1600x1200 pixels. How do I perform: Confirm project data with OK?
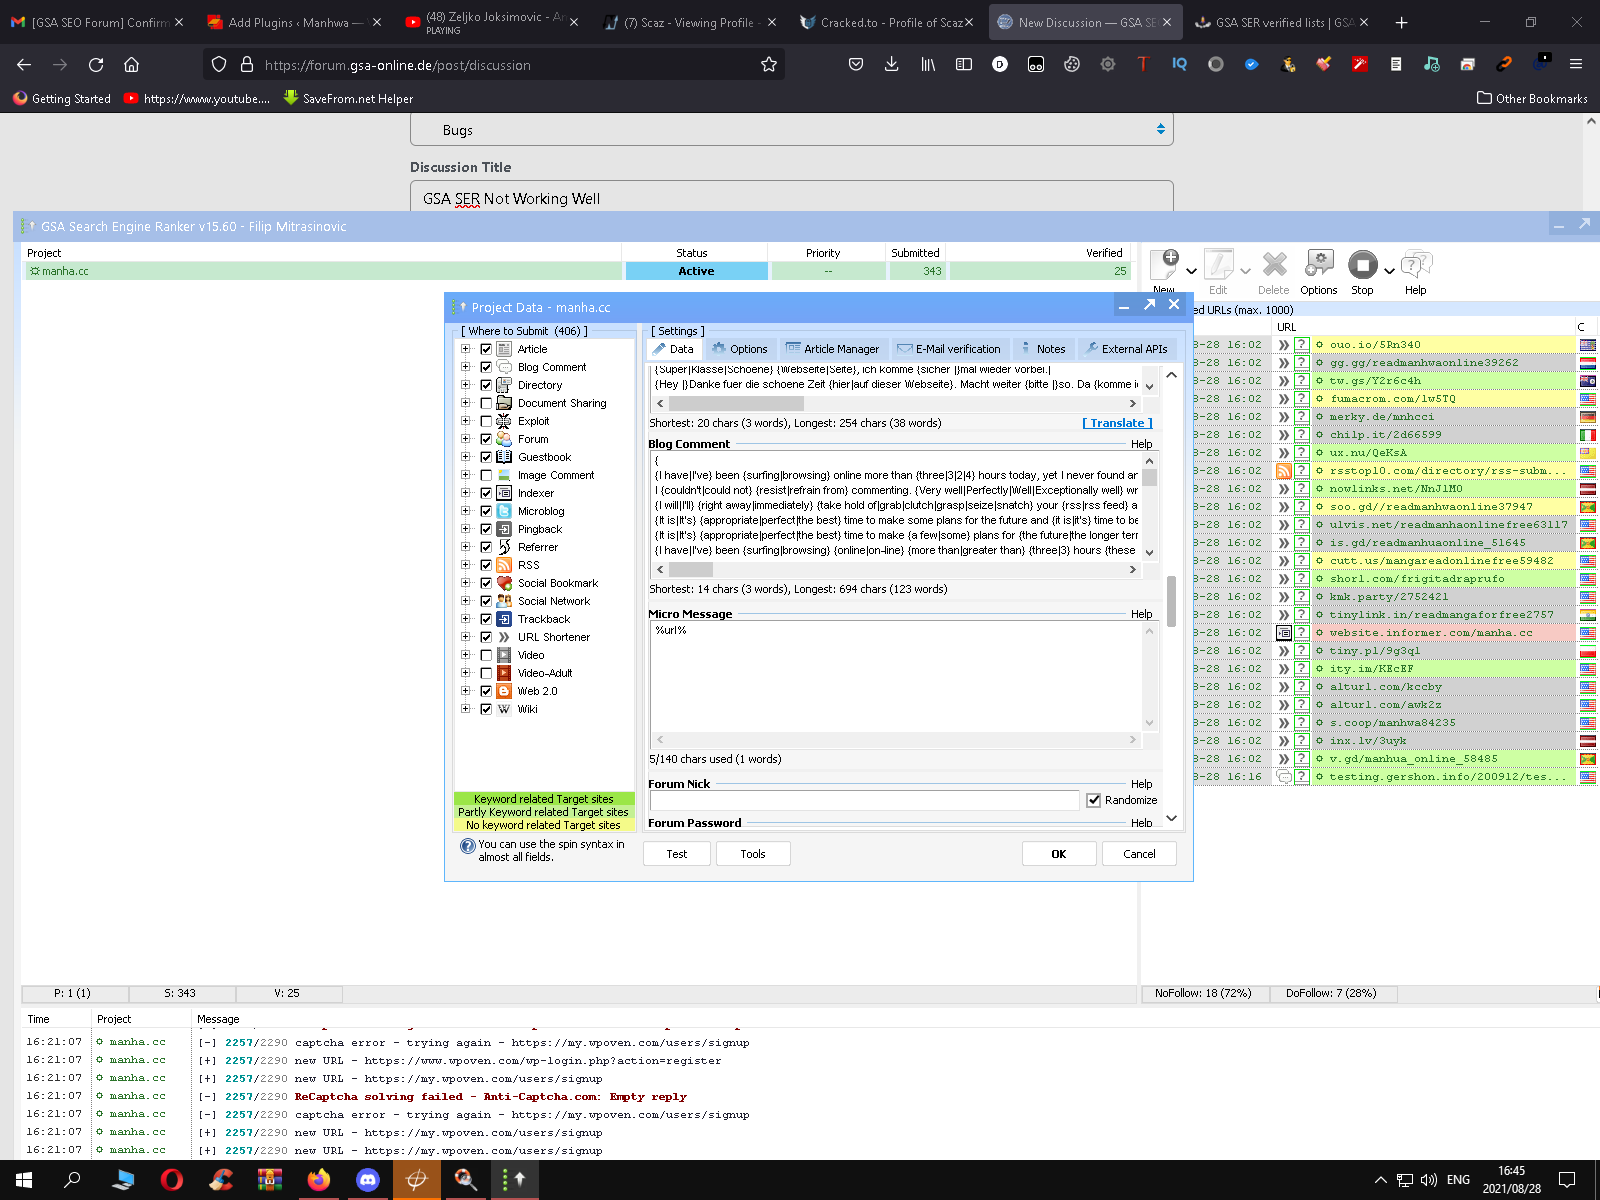point(1059,854)
